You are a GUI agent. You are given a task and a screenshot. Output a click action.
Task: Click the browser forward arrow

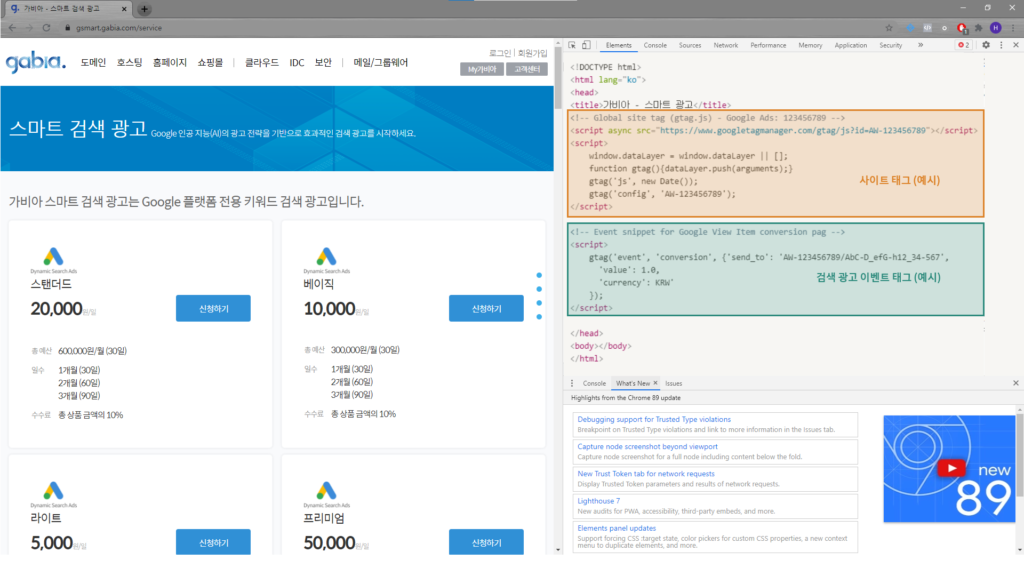29,28
